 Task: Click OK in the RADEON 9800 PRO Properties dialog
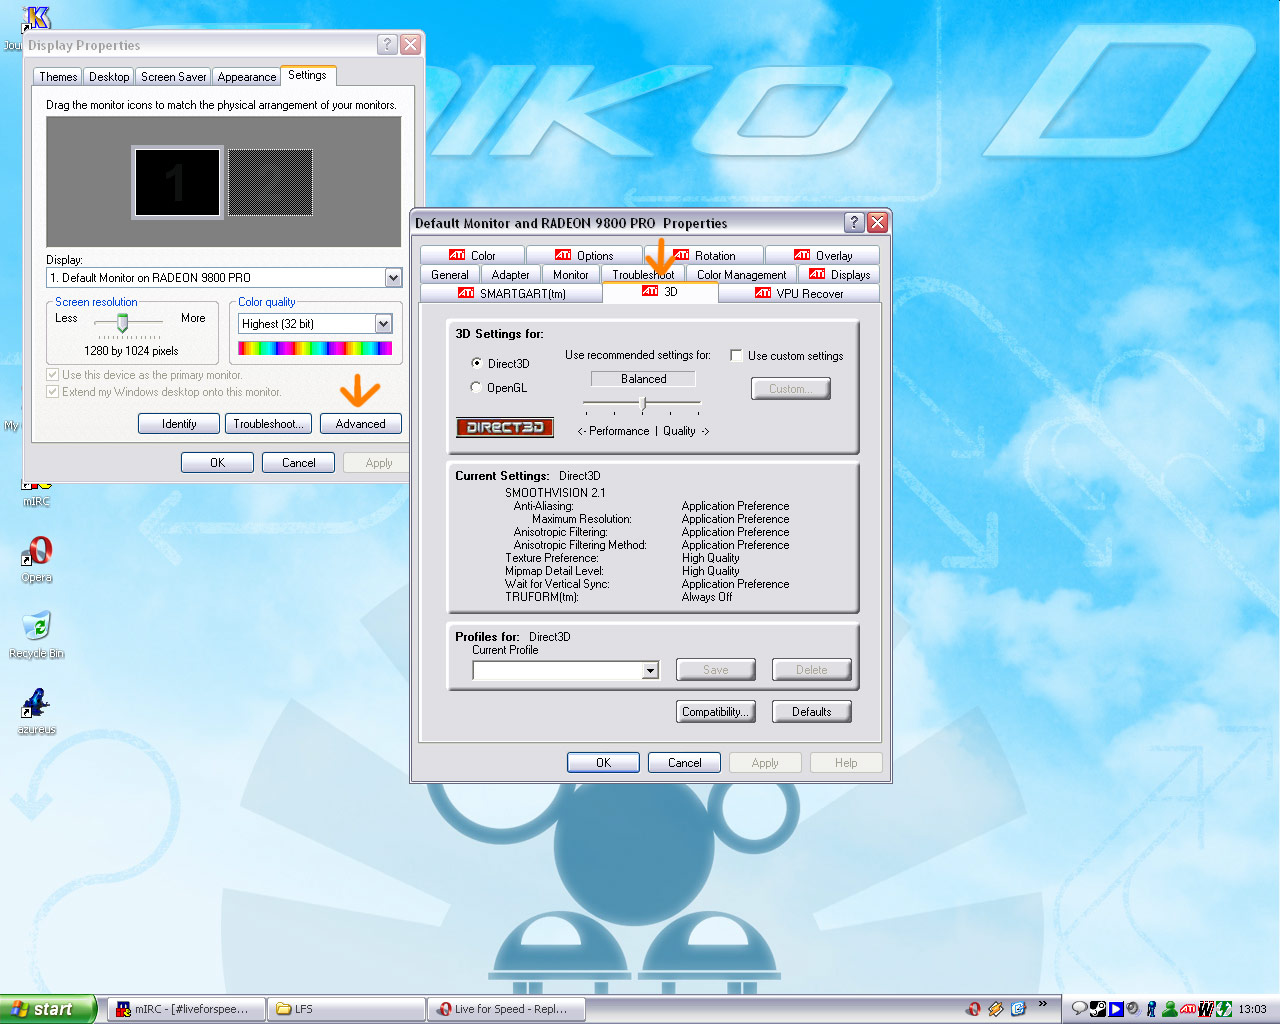click(x=603, y=763)
